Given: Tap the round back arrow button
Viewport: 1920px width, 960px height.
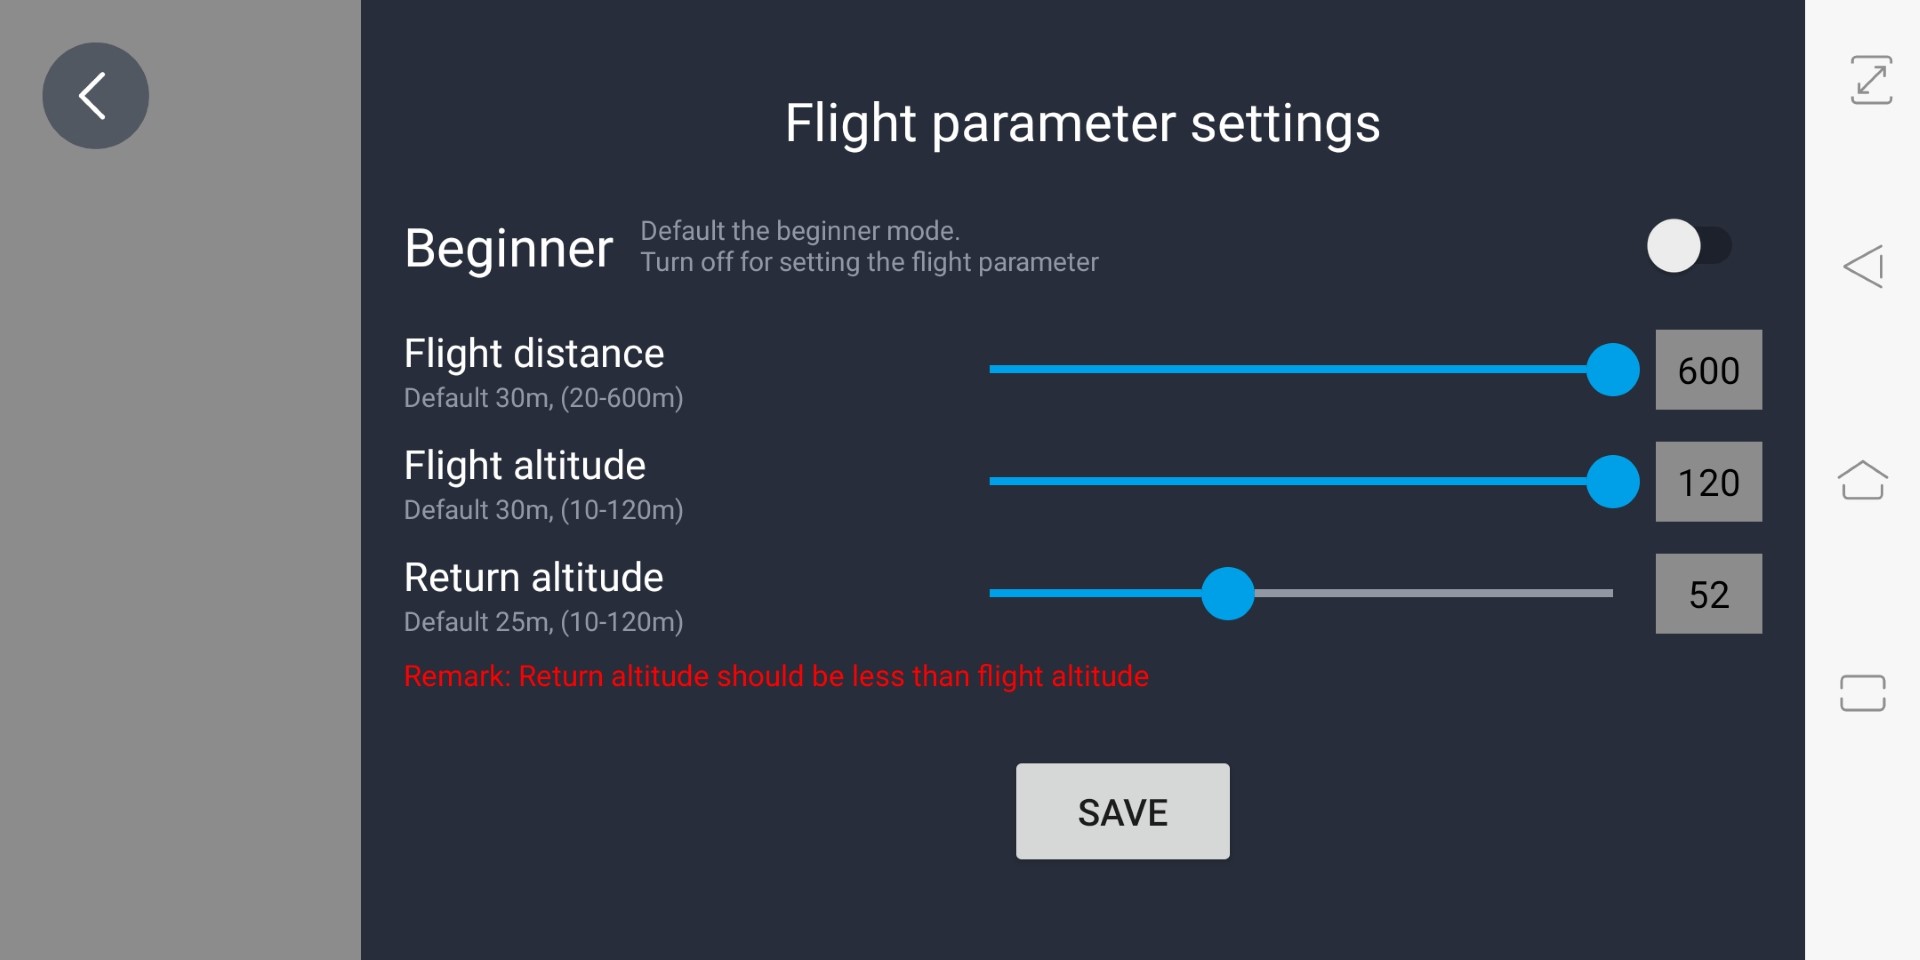Looking at the screenshot, I should (x=95, y=96).
